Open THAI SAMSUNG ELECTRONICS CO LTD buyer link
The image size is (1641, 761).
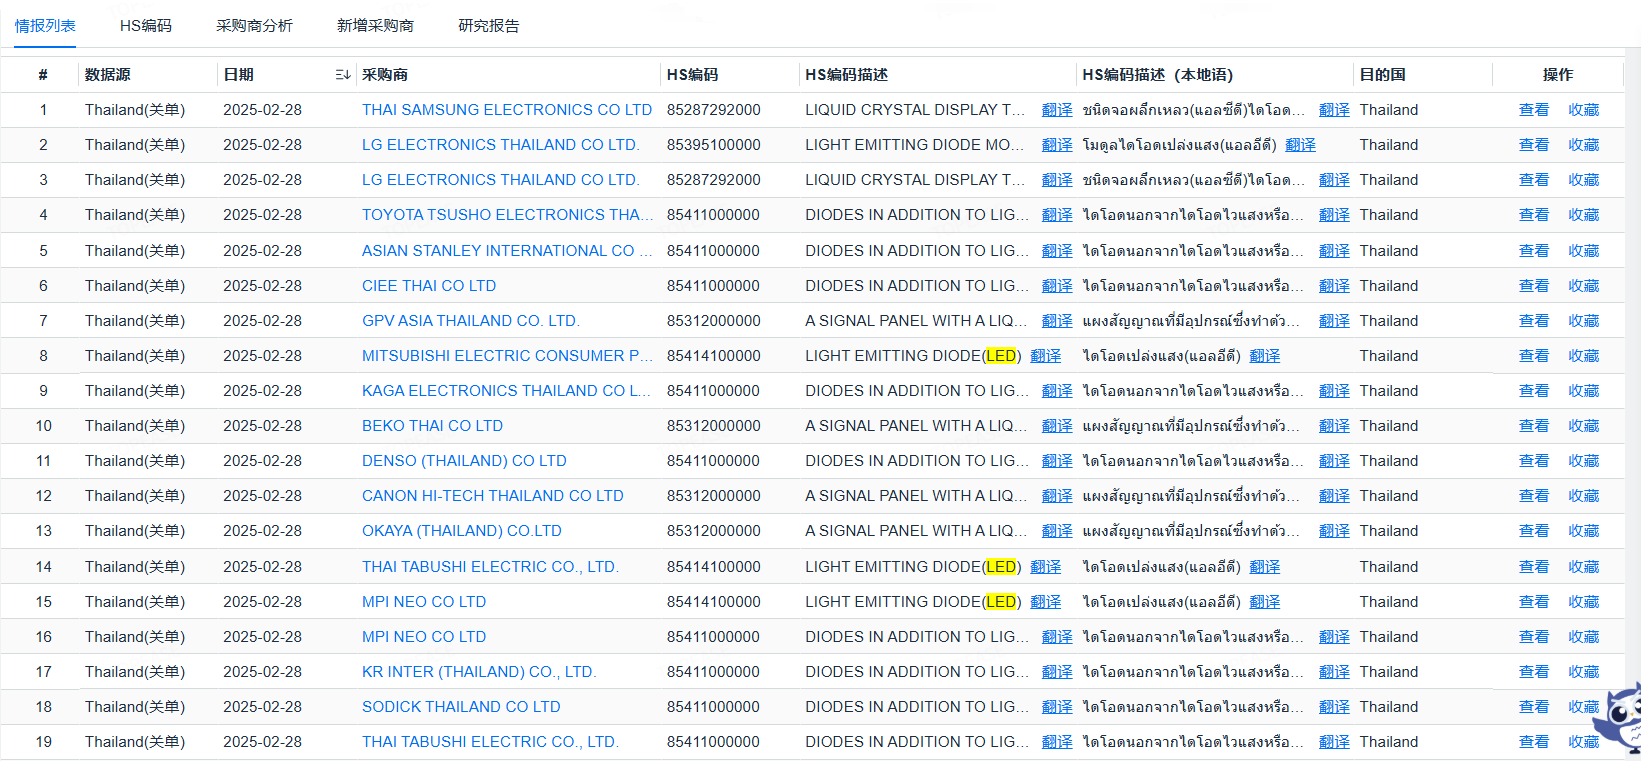click(x=506, y=110)
